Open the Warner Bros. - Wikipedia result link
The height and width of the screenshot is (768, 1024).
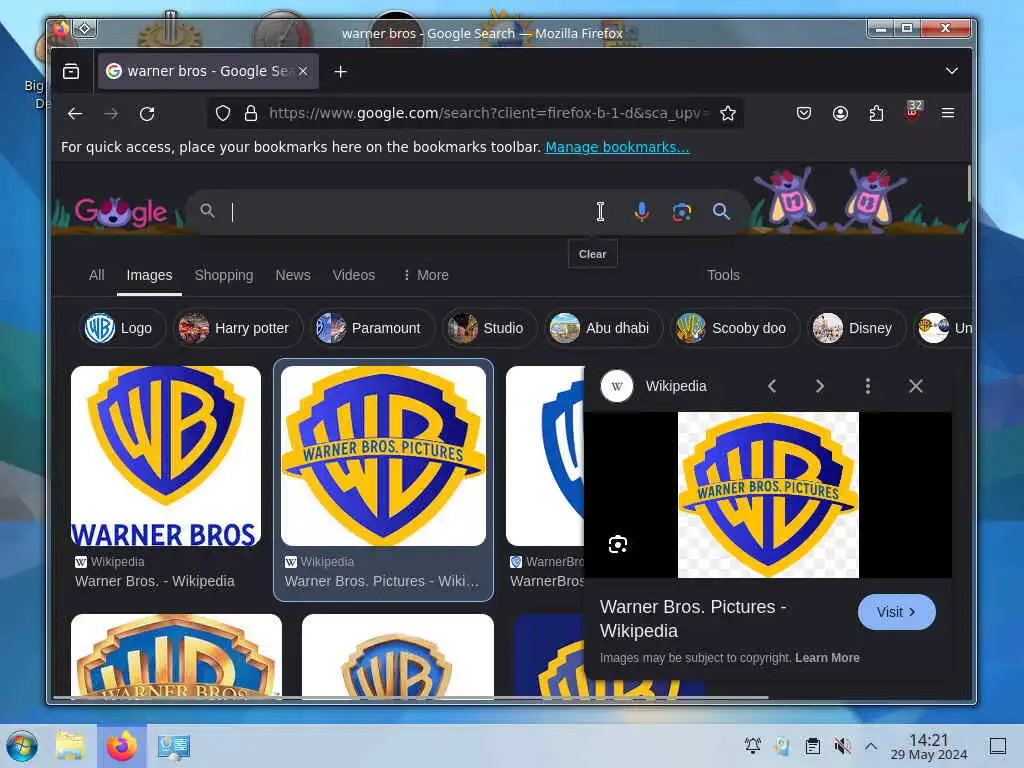point(155,581)
